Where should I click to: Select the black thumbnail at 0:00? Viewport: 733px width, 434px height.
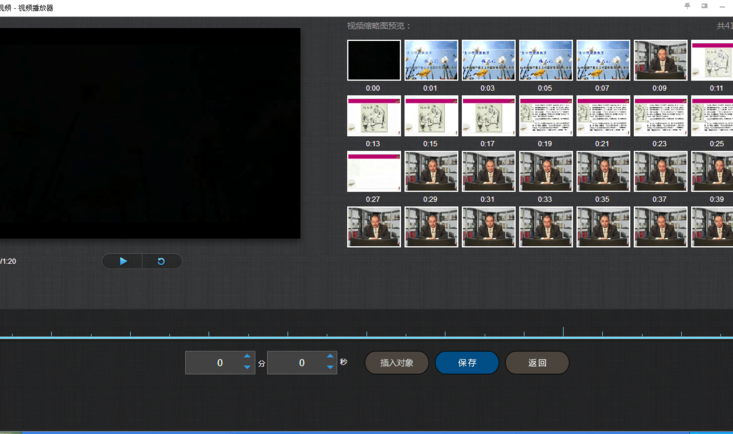point(373,61)
